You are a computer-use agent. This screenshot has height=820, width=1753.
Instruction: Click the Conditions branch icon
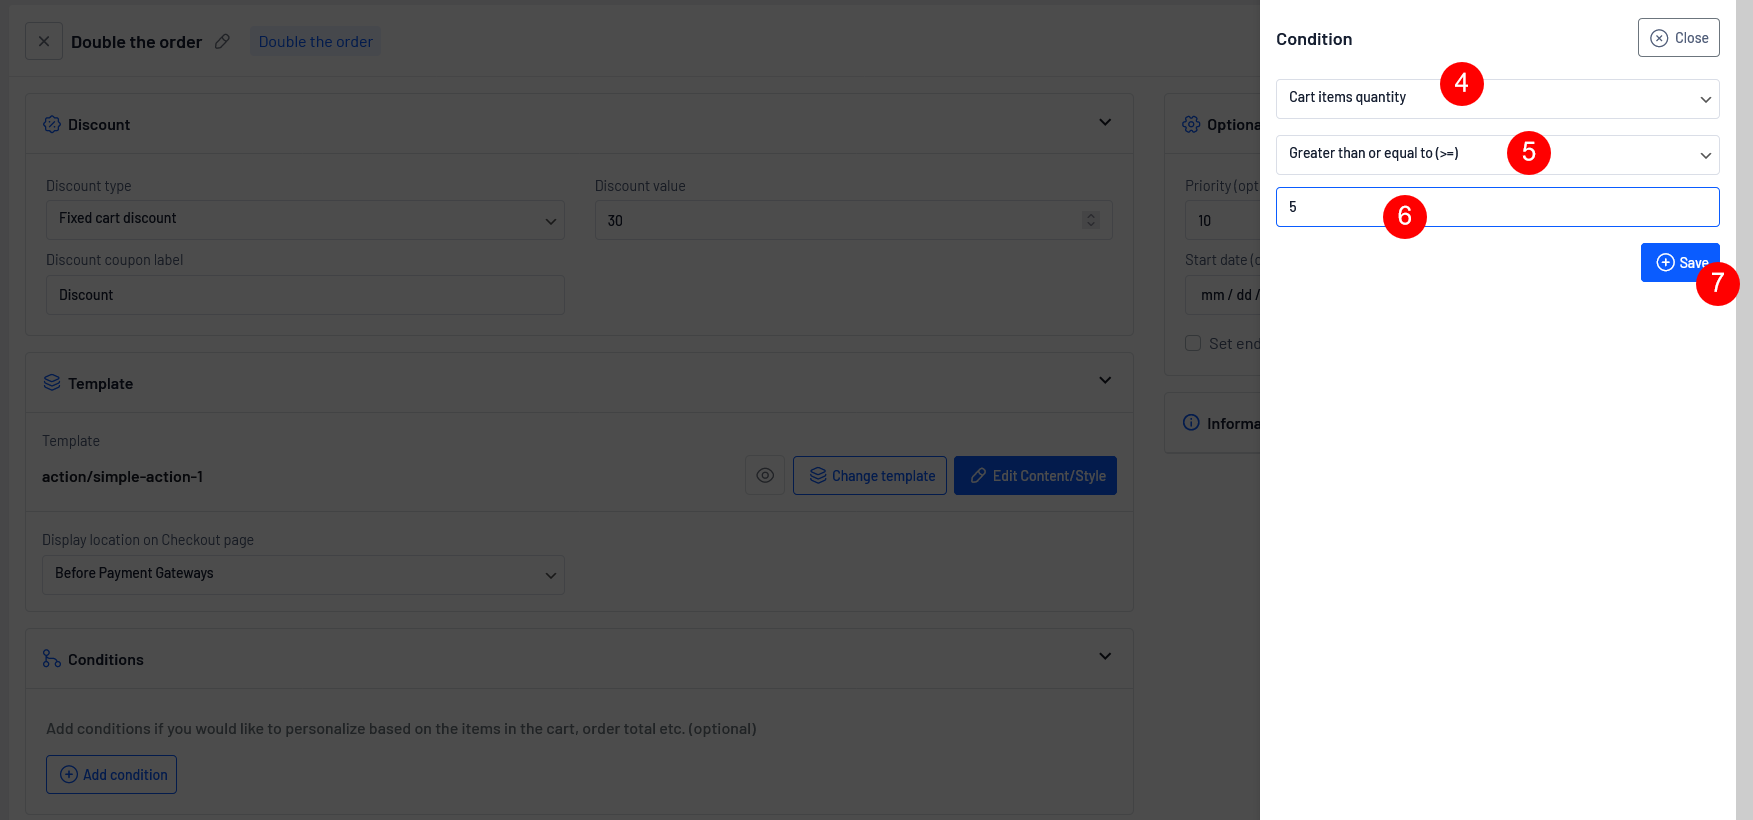(x=52, y=659)
